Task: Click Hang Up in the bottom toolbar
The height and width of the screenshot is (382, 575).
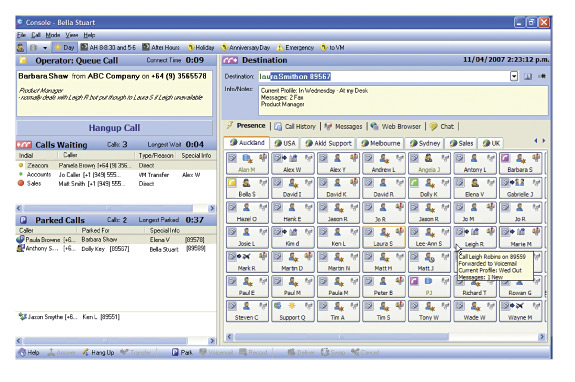Action: [x=98, y=353]
